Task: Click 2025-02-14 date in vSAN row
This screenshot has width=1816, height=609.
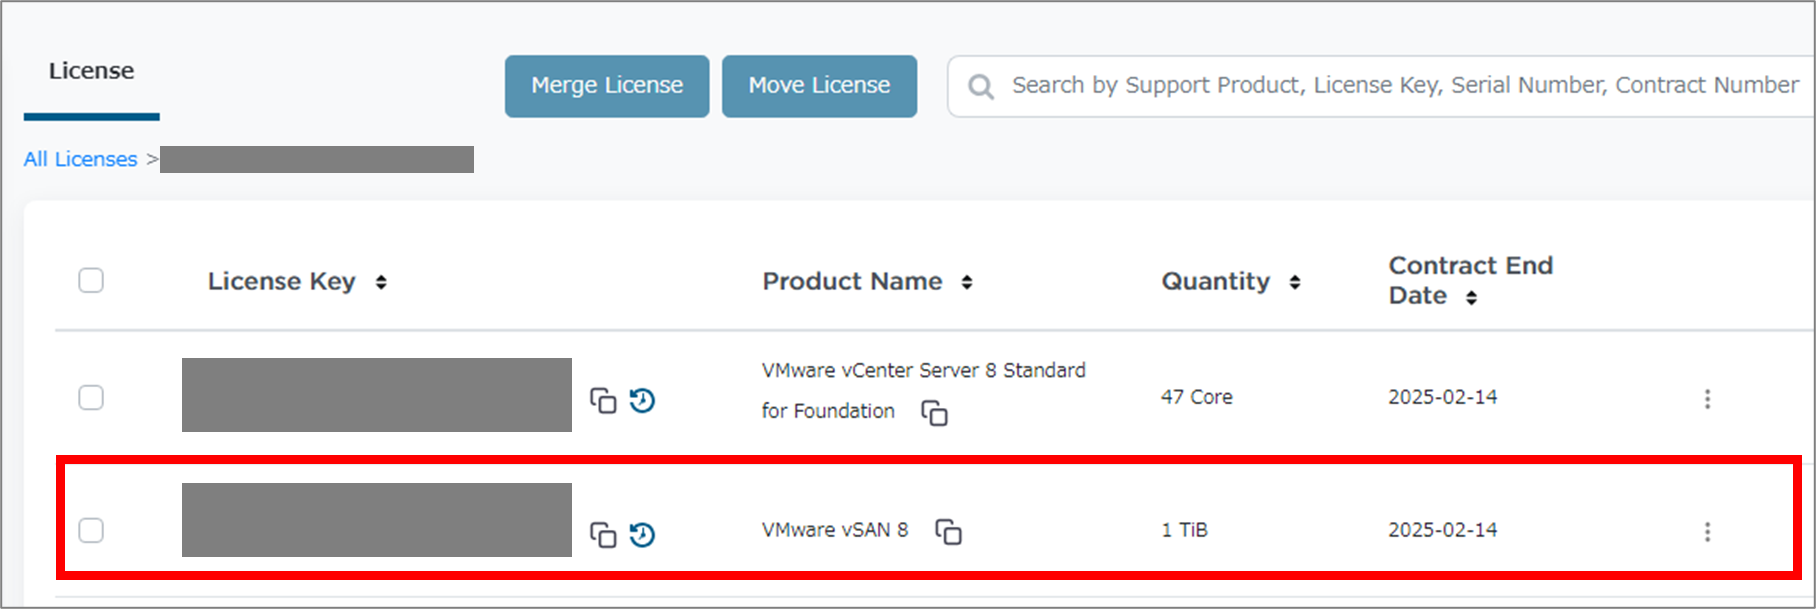Action: coord(1442,530)
